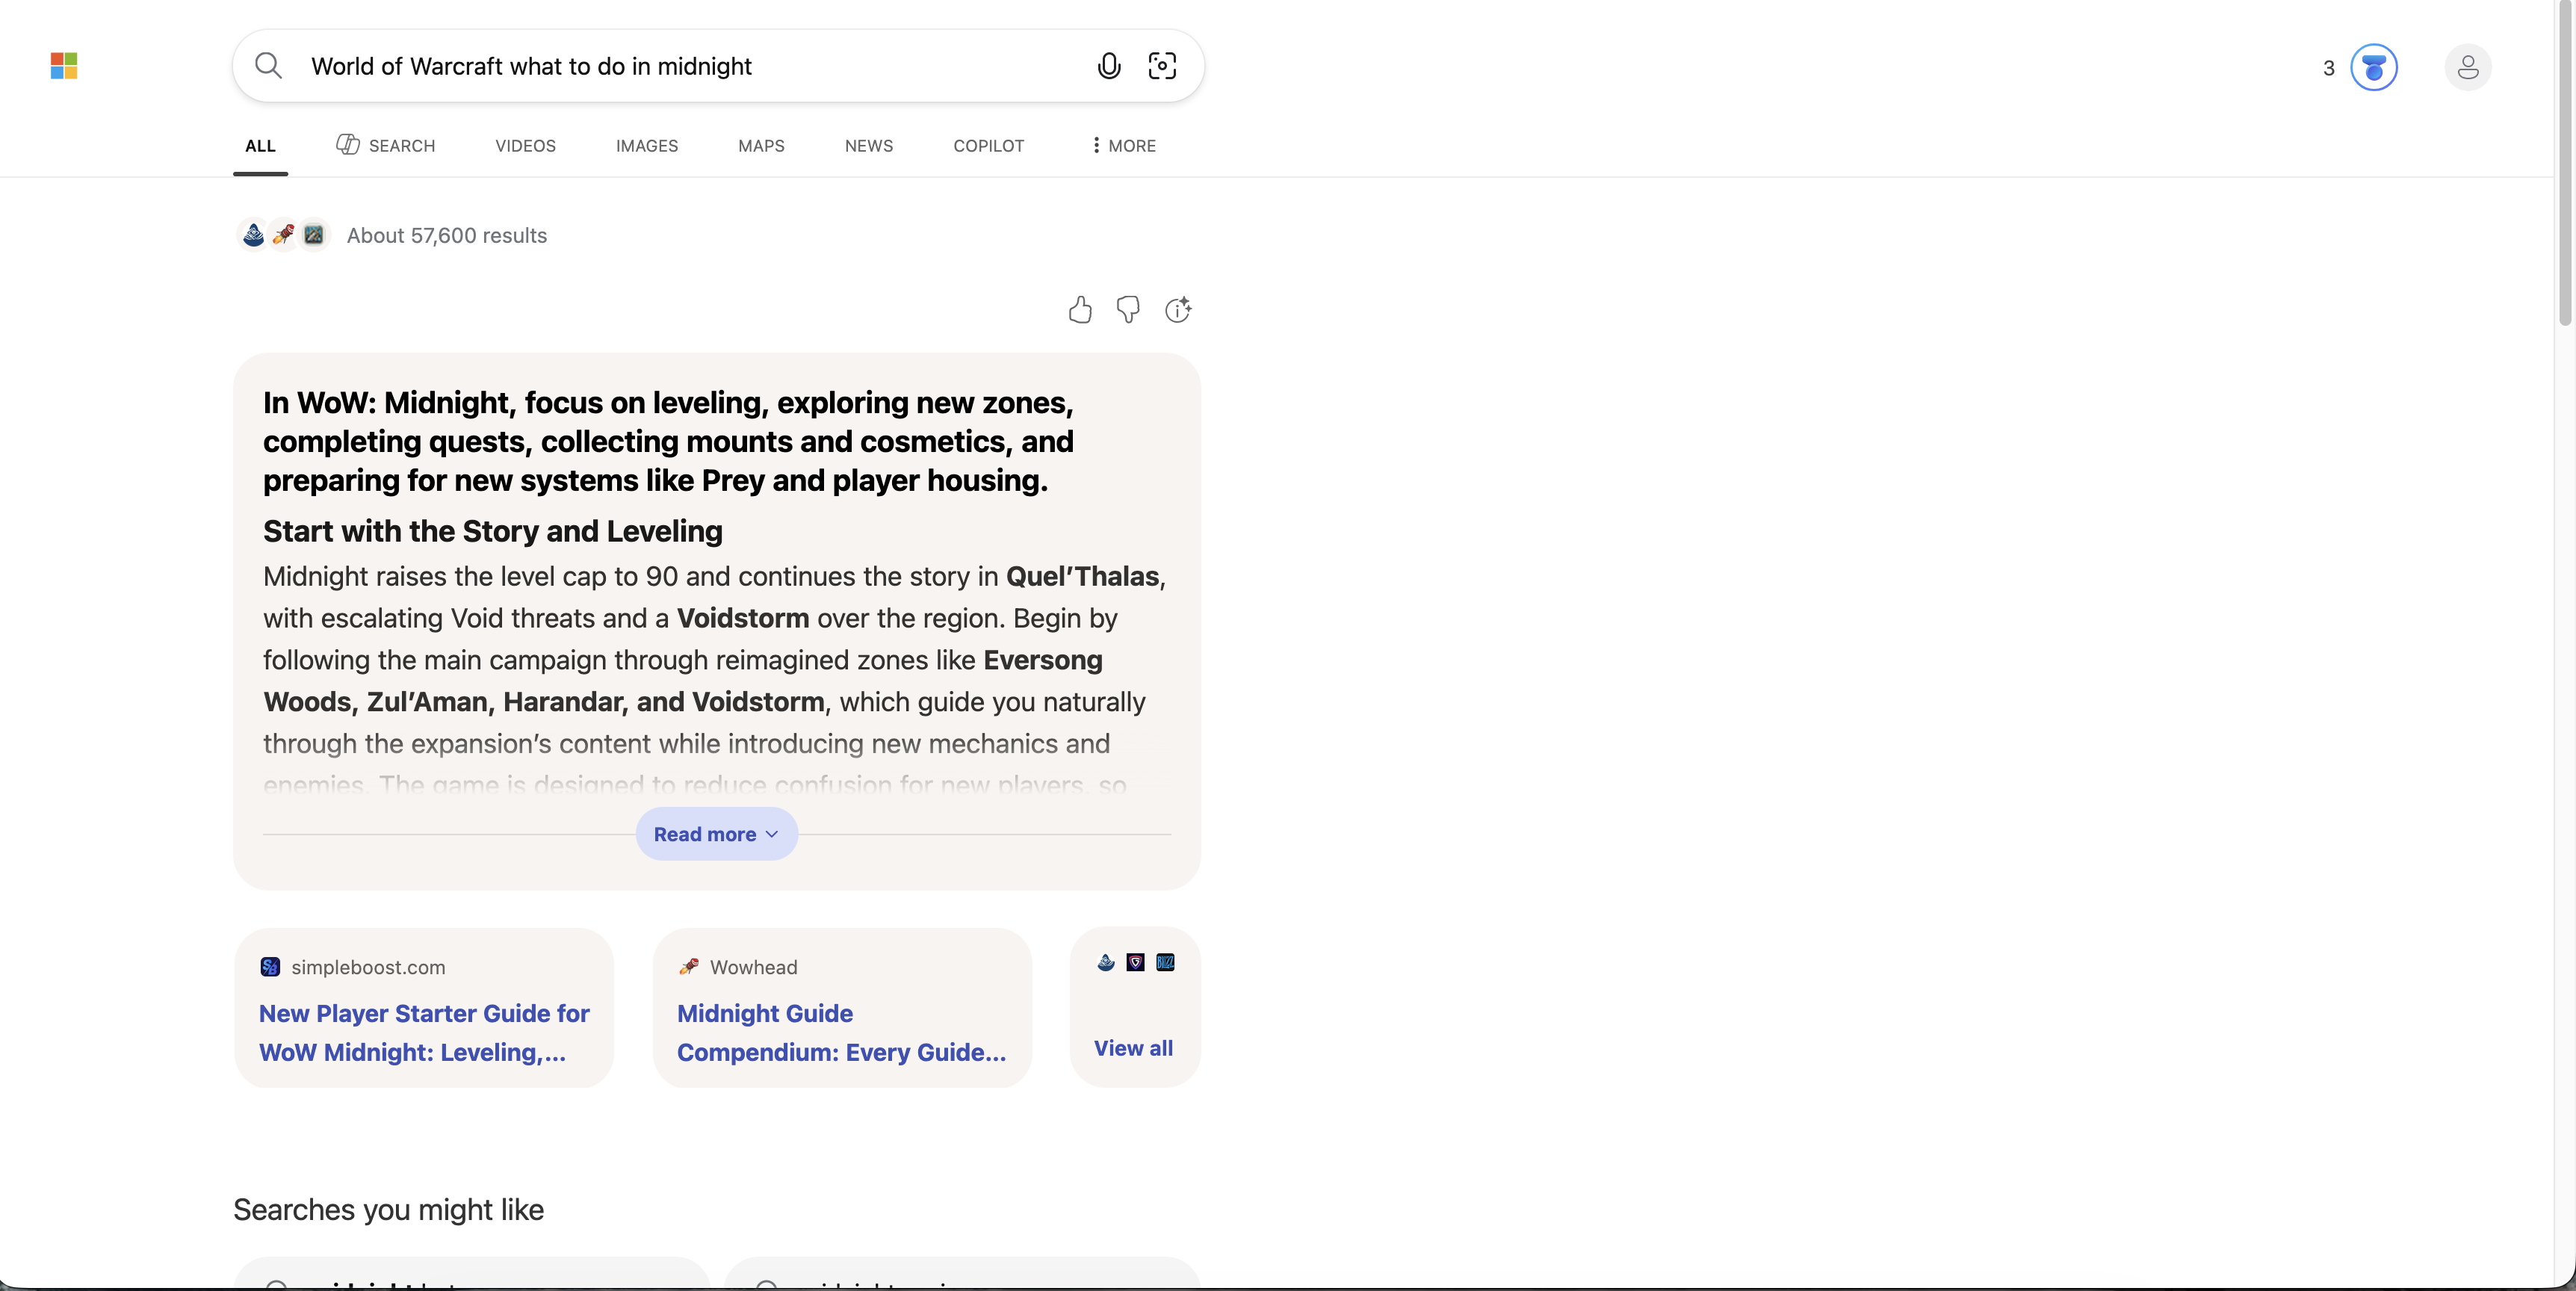Click the simpleboost.com favicon on the starter guide card
Image resolution: width=2576 pixels, height=1291 pixels.
pos(268,966)
